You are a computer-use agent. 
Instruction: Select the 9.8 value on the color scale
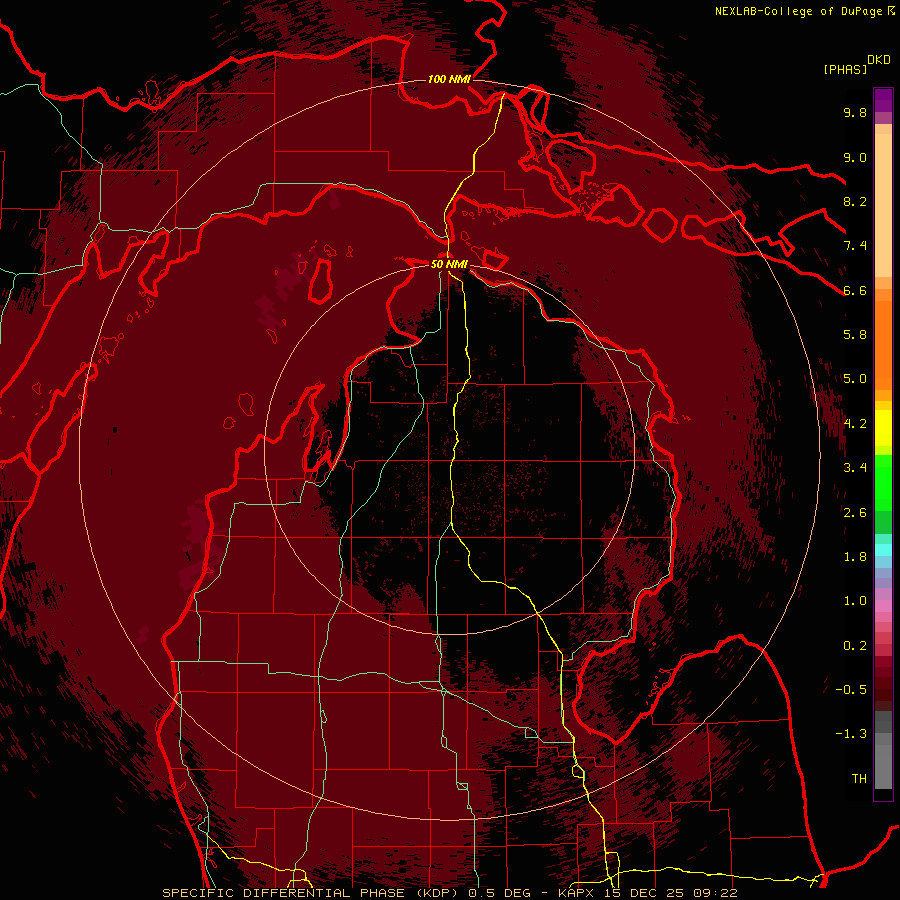click(x=855, y=112)
